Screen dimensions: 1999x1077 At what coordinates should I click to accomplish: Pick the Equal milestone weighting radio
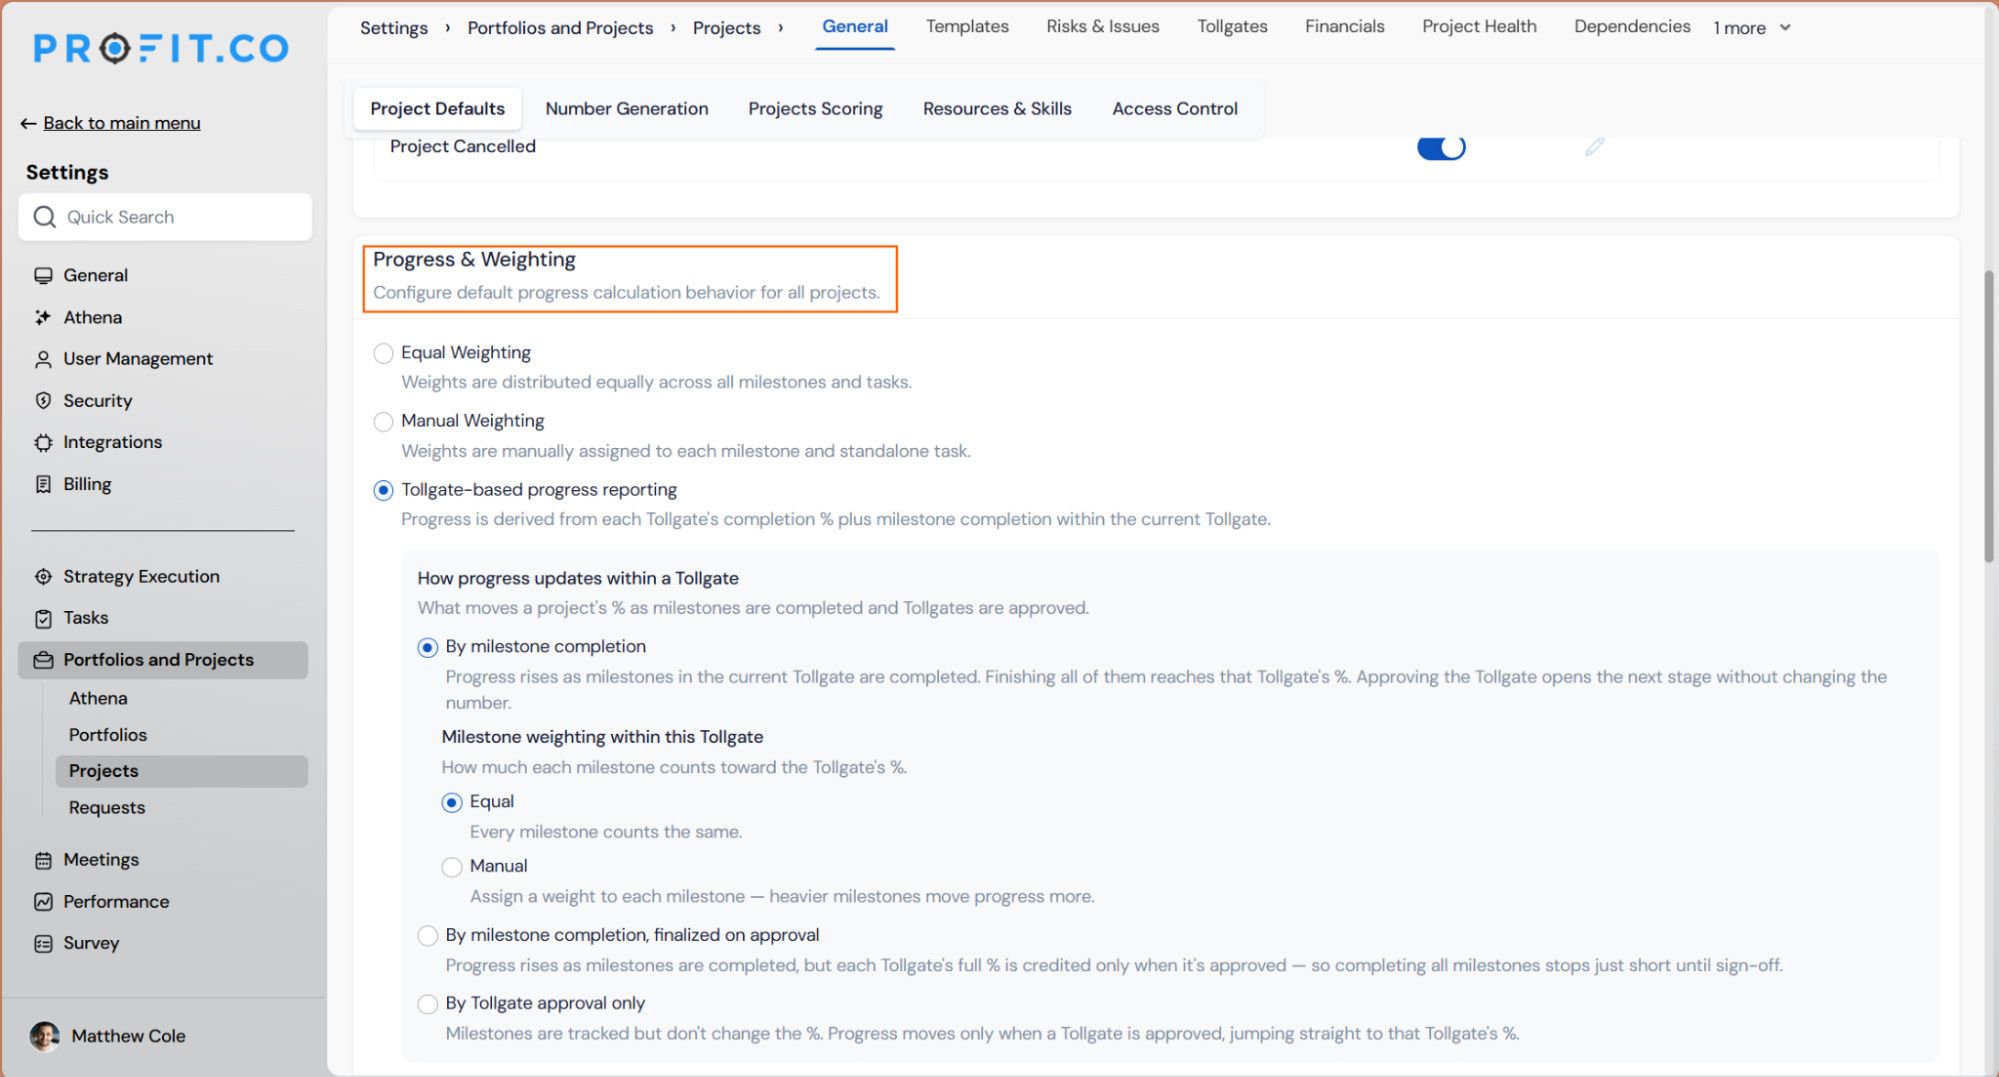(452, 803)
